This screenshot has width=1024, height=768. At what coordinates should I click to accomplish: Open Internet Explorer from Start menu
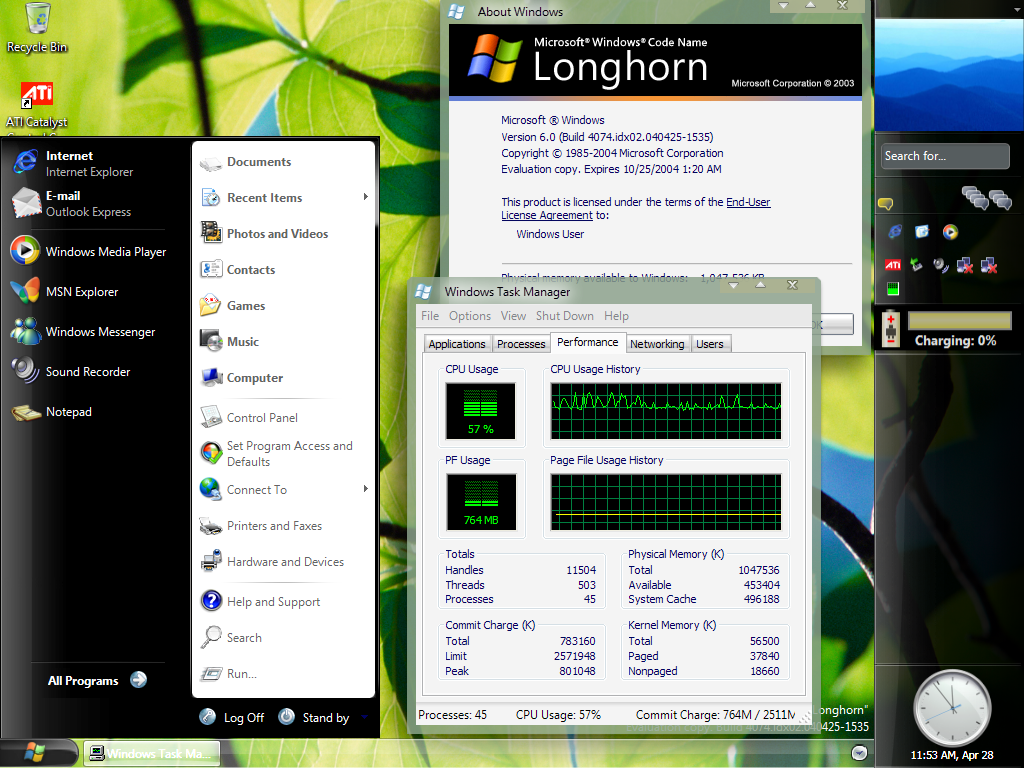click(x=89, y=163)
